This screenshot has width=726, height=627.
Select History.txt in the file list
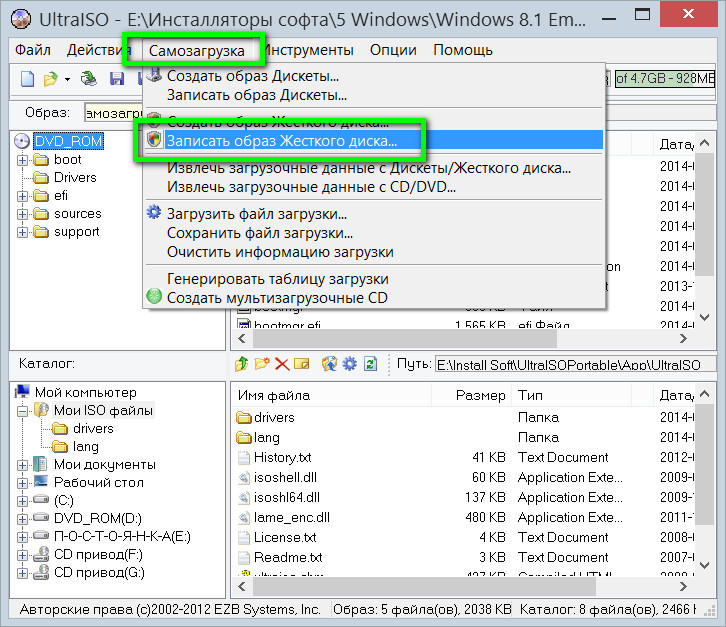[x=282, y=458]
